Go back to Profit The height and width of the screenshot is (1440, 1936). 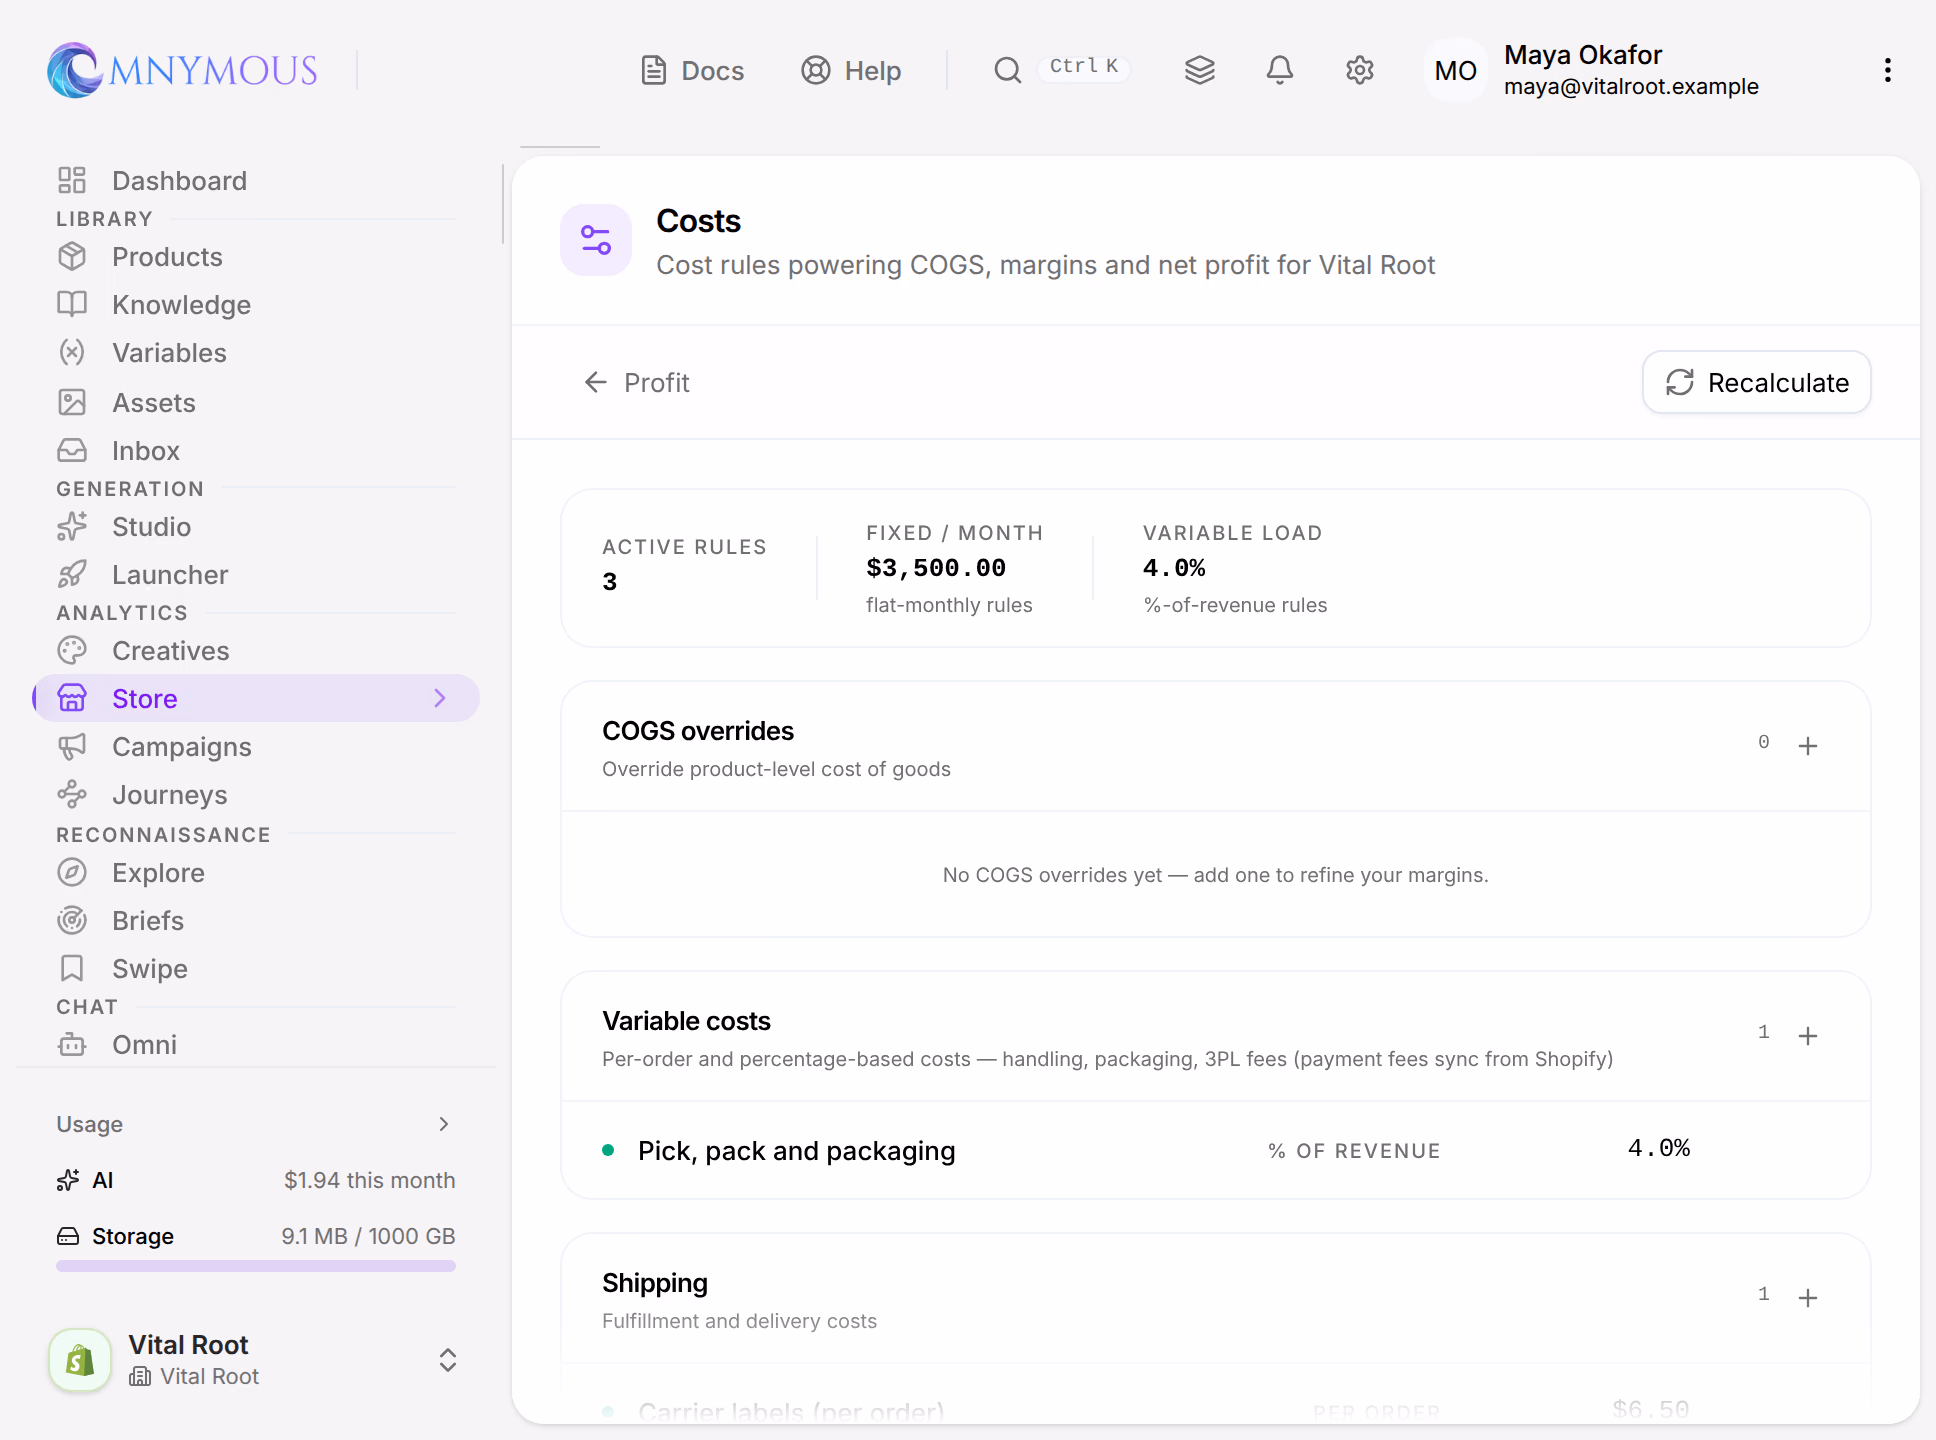click(637, 382)
